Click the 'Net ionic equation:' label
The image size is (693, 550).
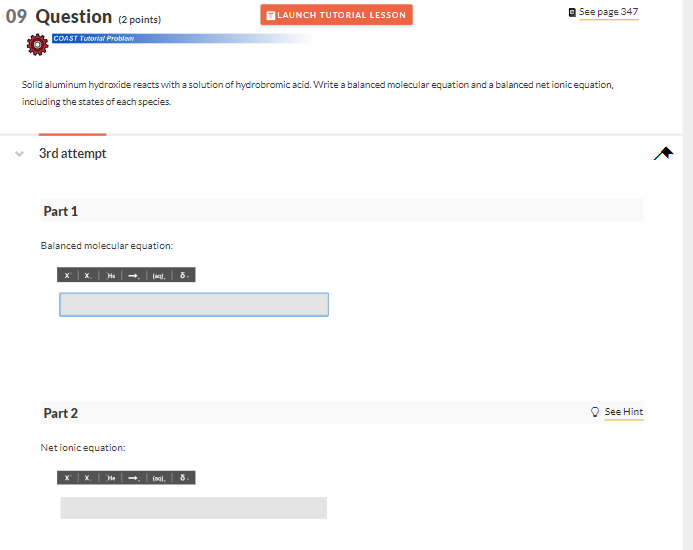[x=83, y=447]
